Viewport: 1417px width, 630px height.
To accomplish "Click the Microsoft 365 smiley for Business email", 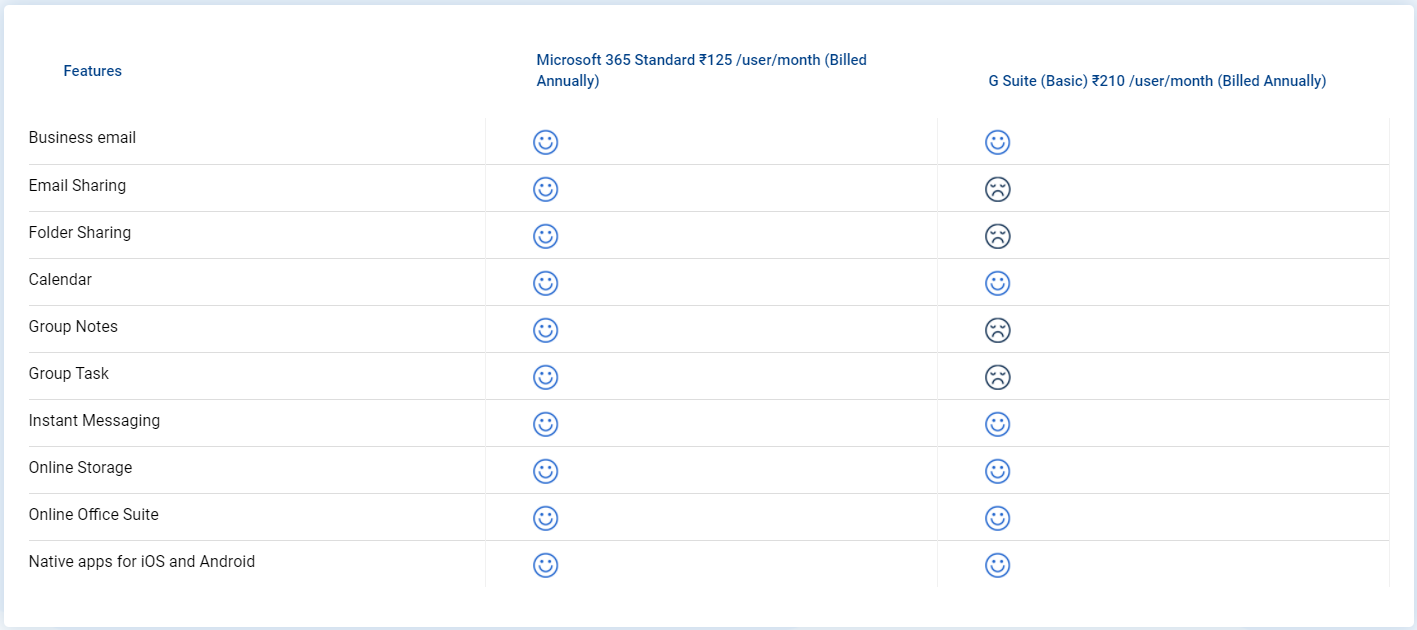I will (545, 142).
